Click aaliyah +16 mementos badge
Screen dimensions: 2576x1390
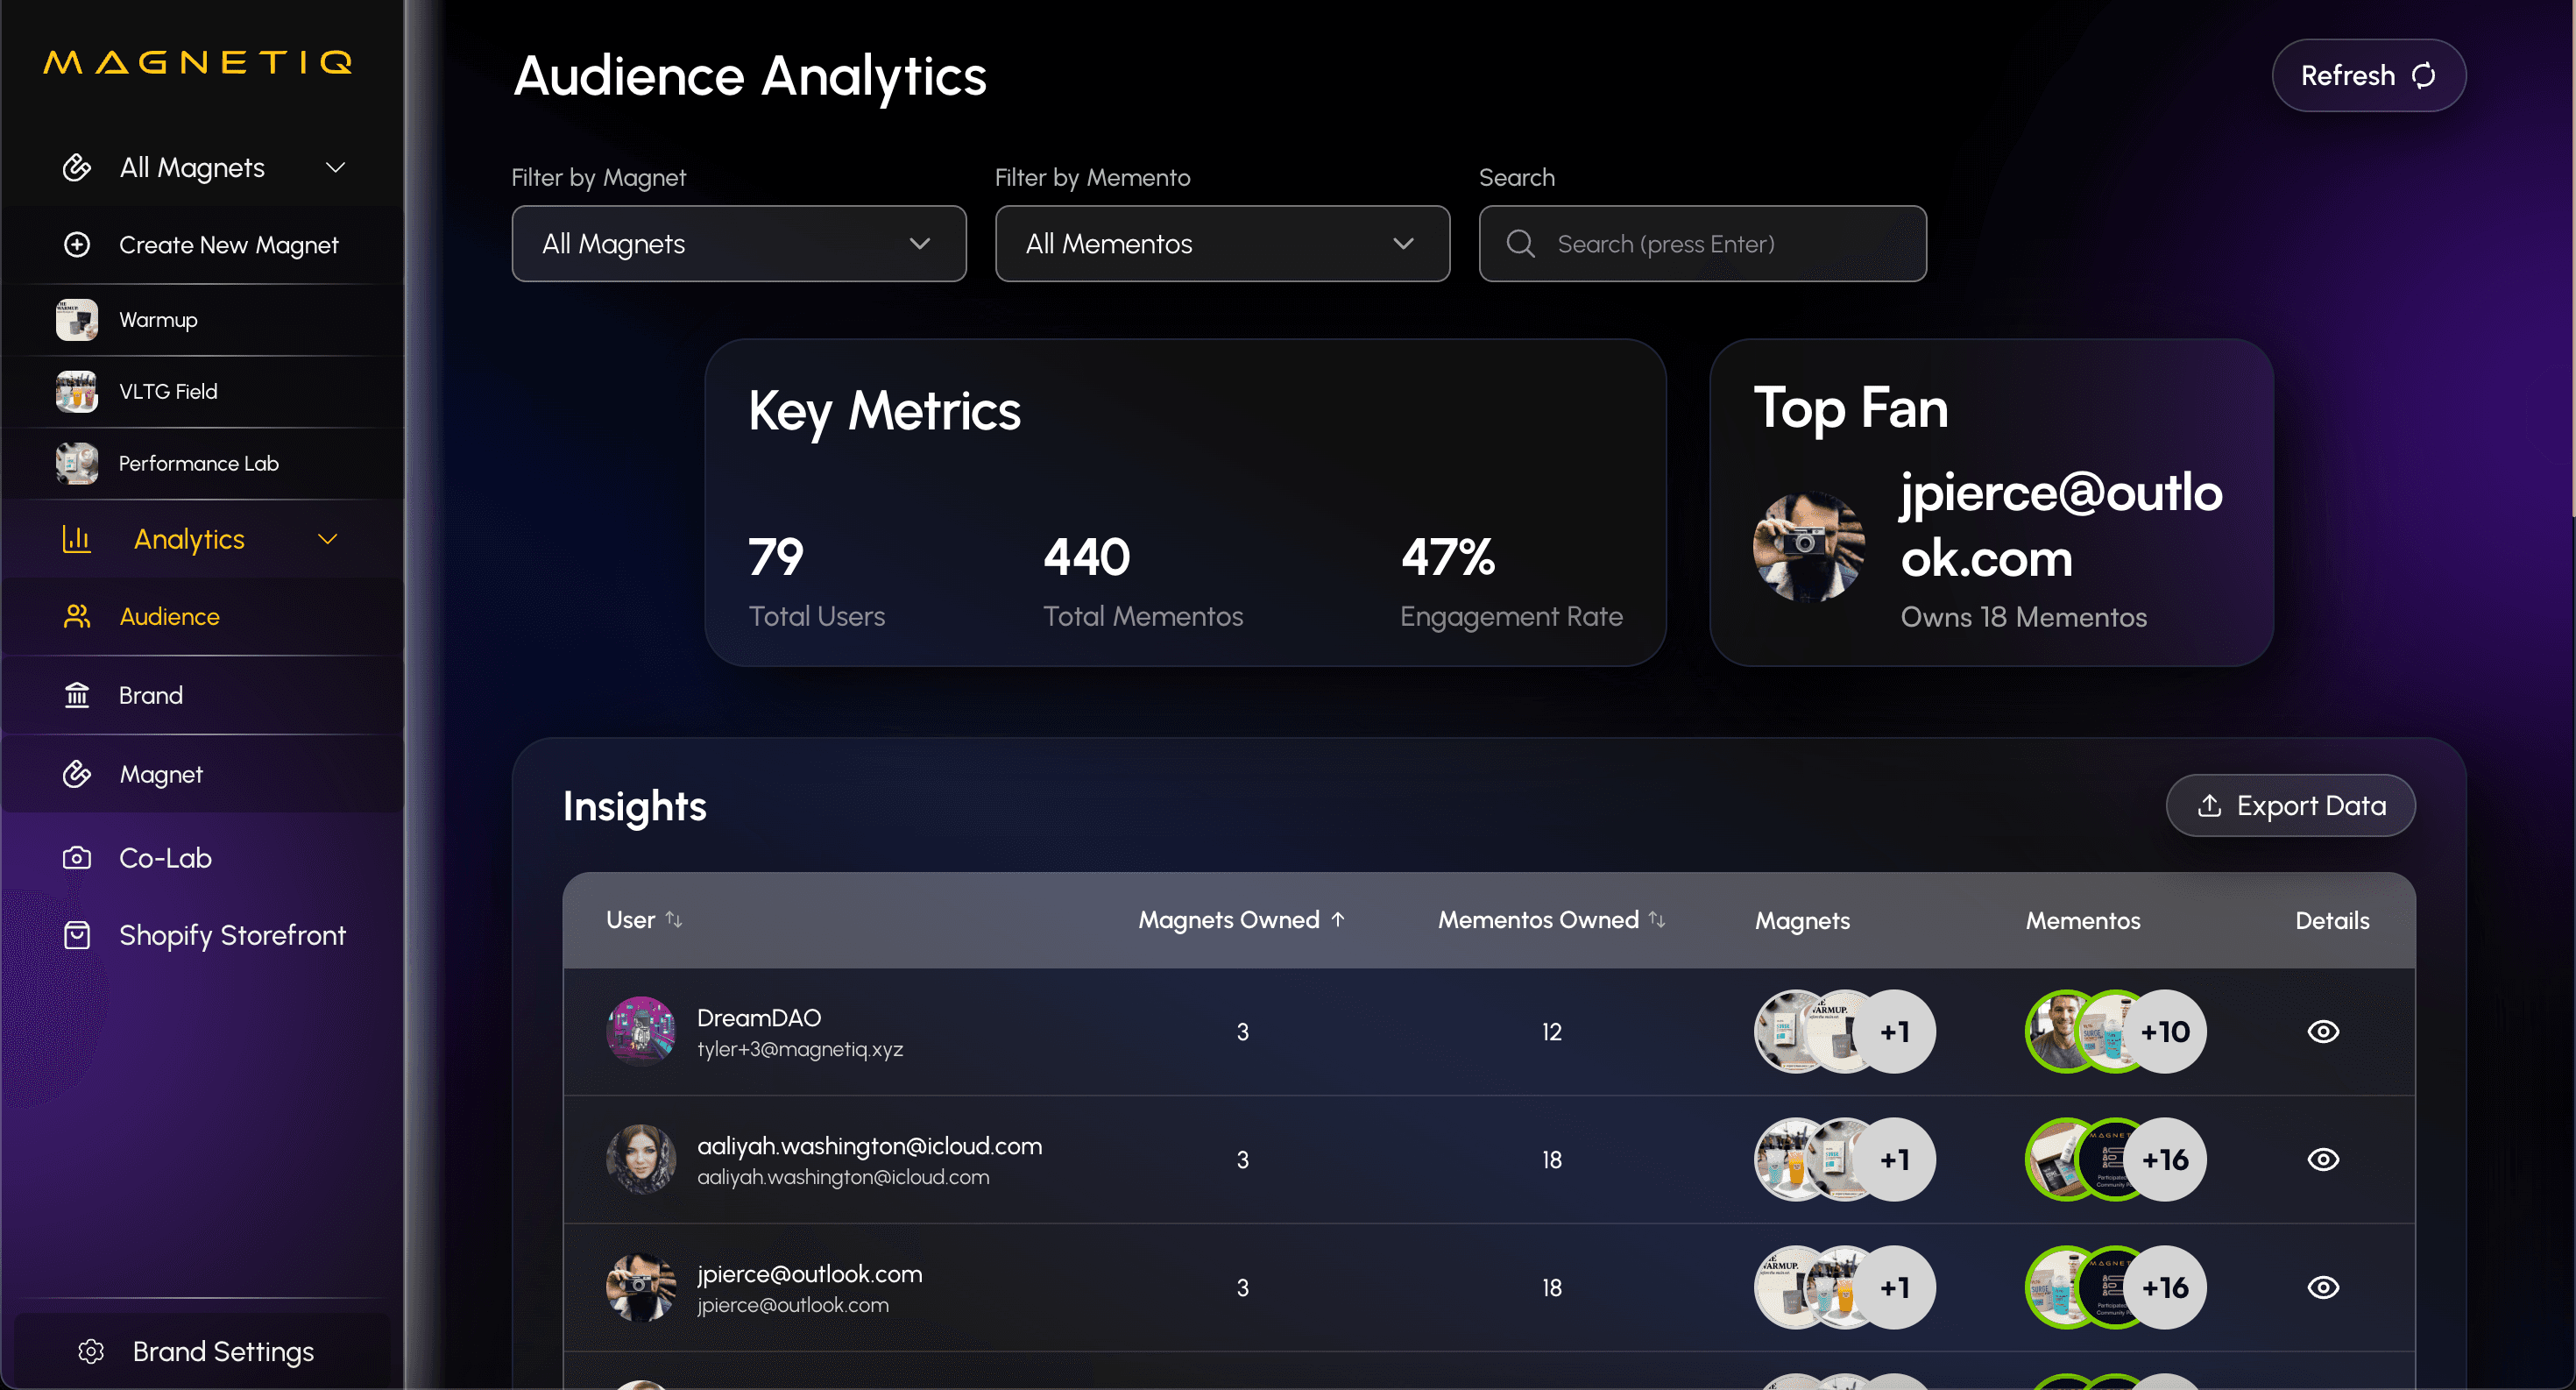pyautogui.click(x=2165, y=1160)
